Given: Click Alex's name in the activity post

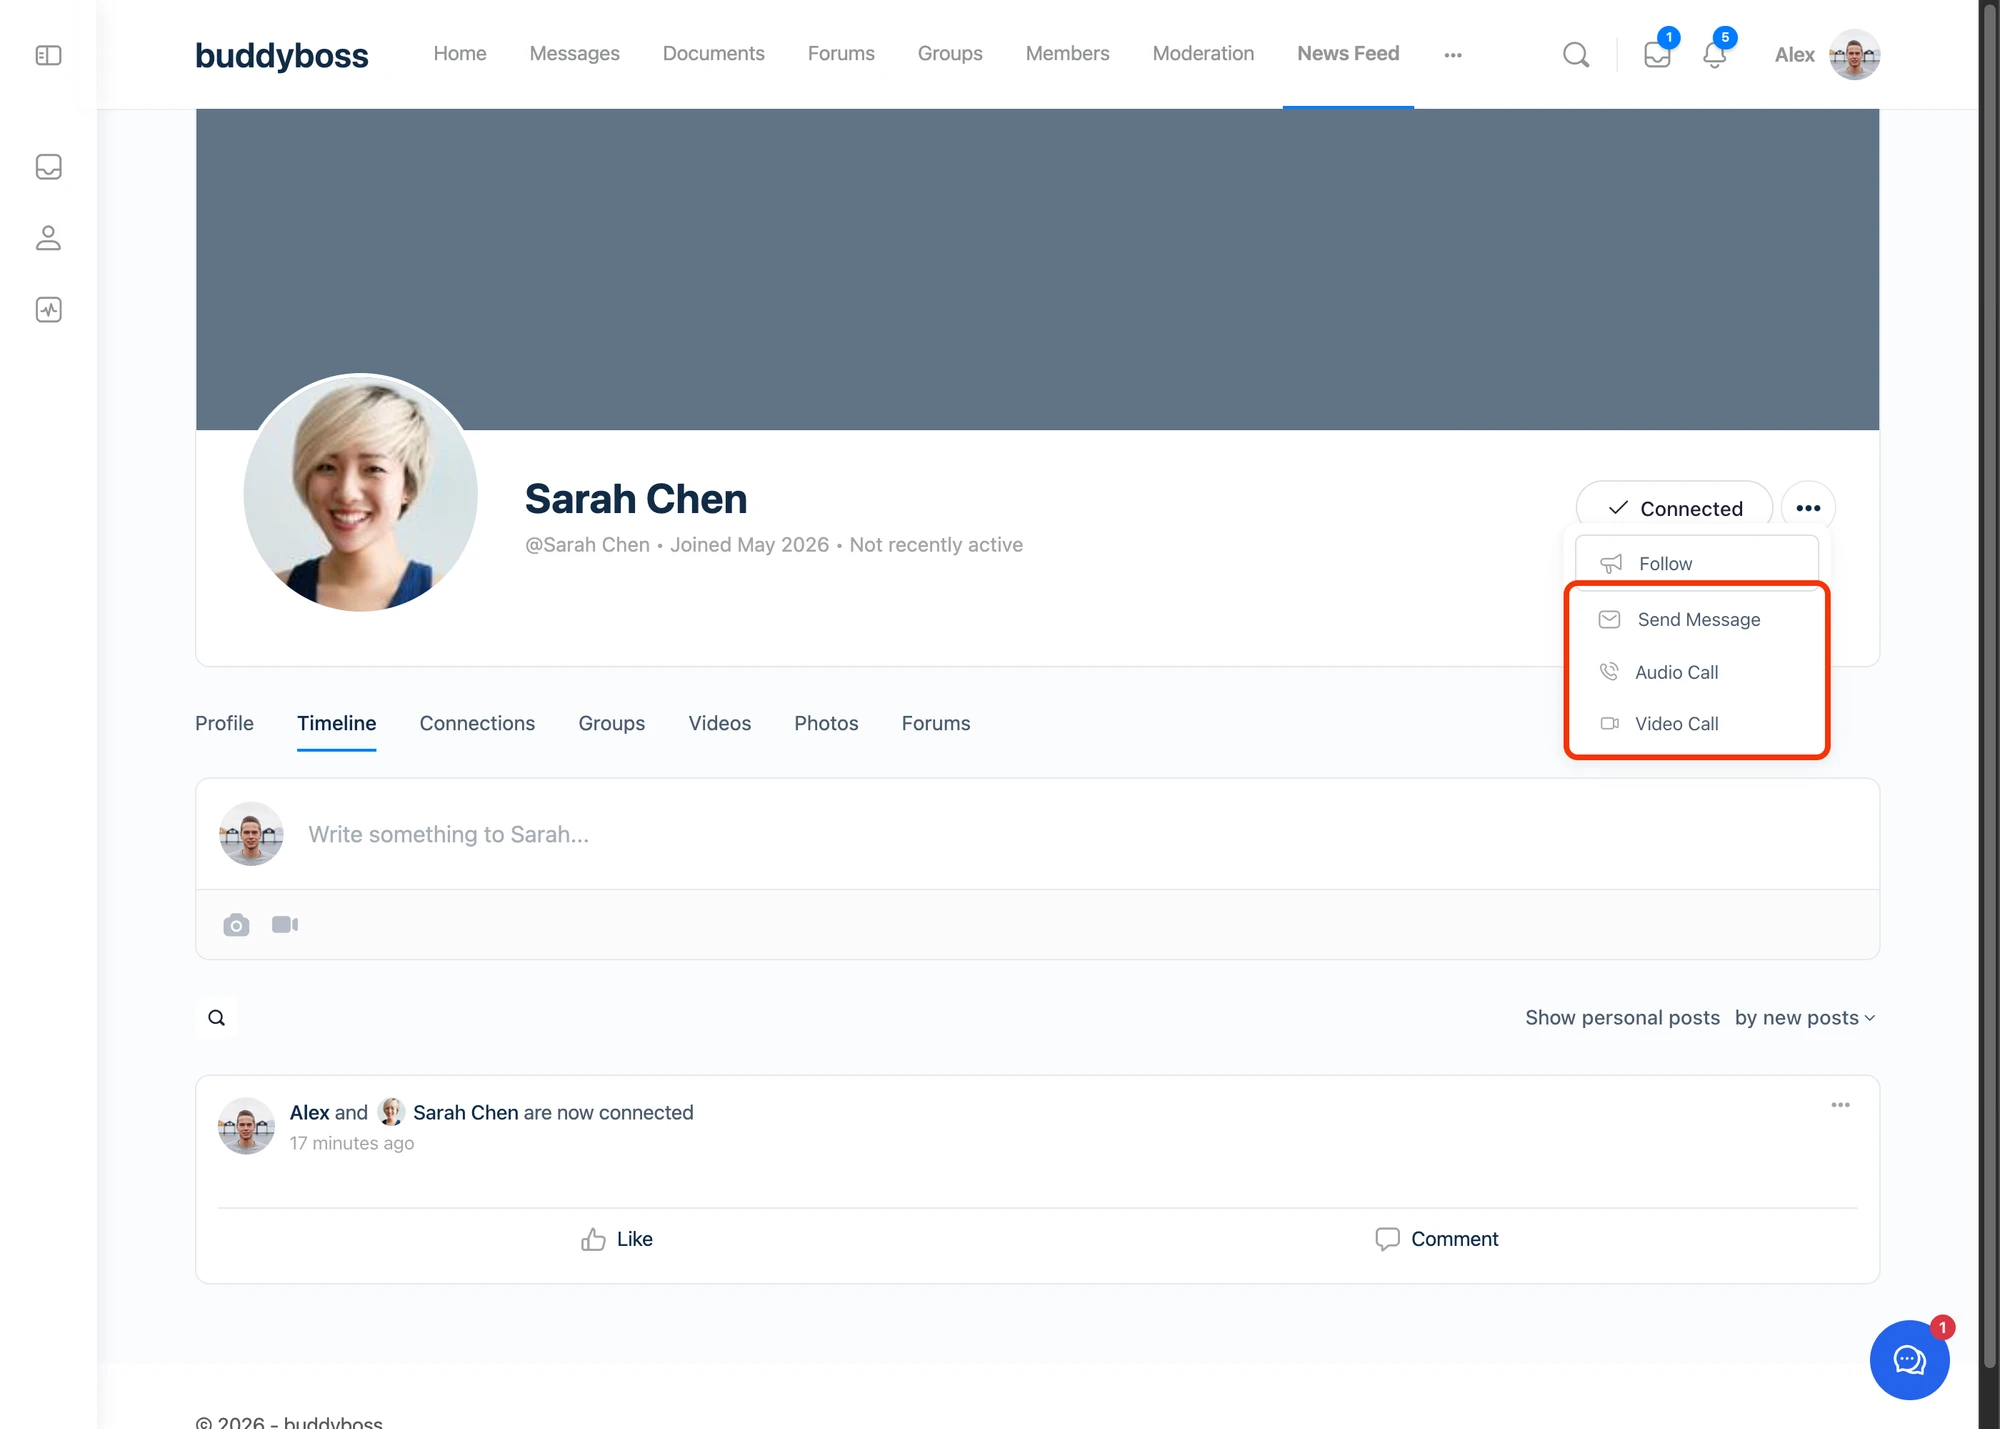Looking at the screenshot, I should 309,1113.
